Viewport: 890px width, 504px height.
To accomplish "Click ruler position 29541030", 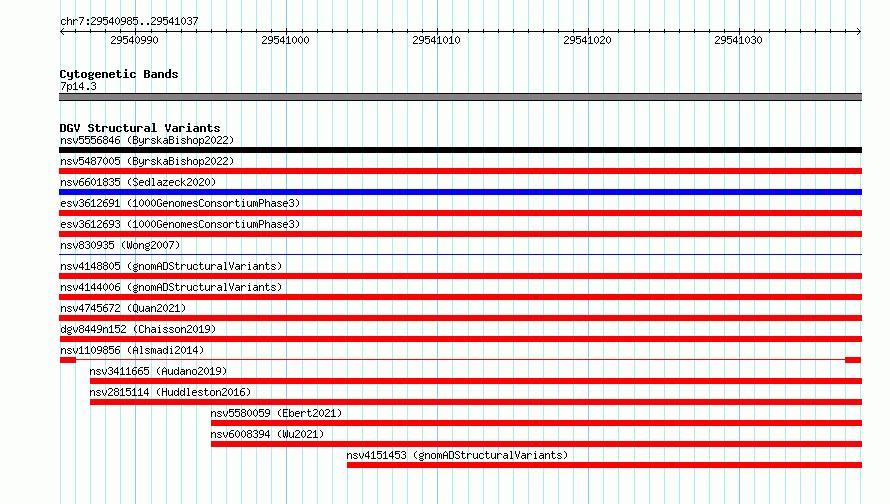I will [x=738, y=40].
